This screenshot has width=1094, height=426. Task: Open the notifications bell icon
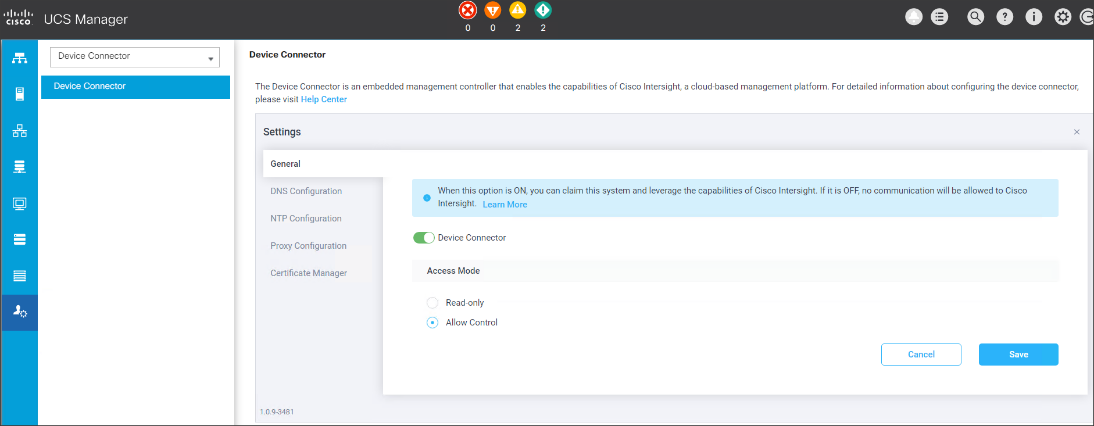pos(913,18)
